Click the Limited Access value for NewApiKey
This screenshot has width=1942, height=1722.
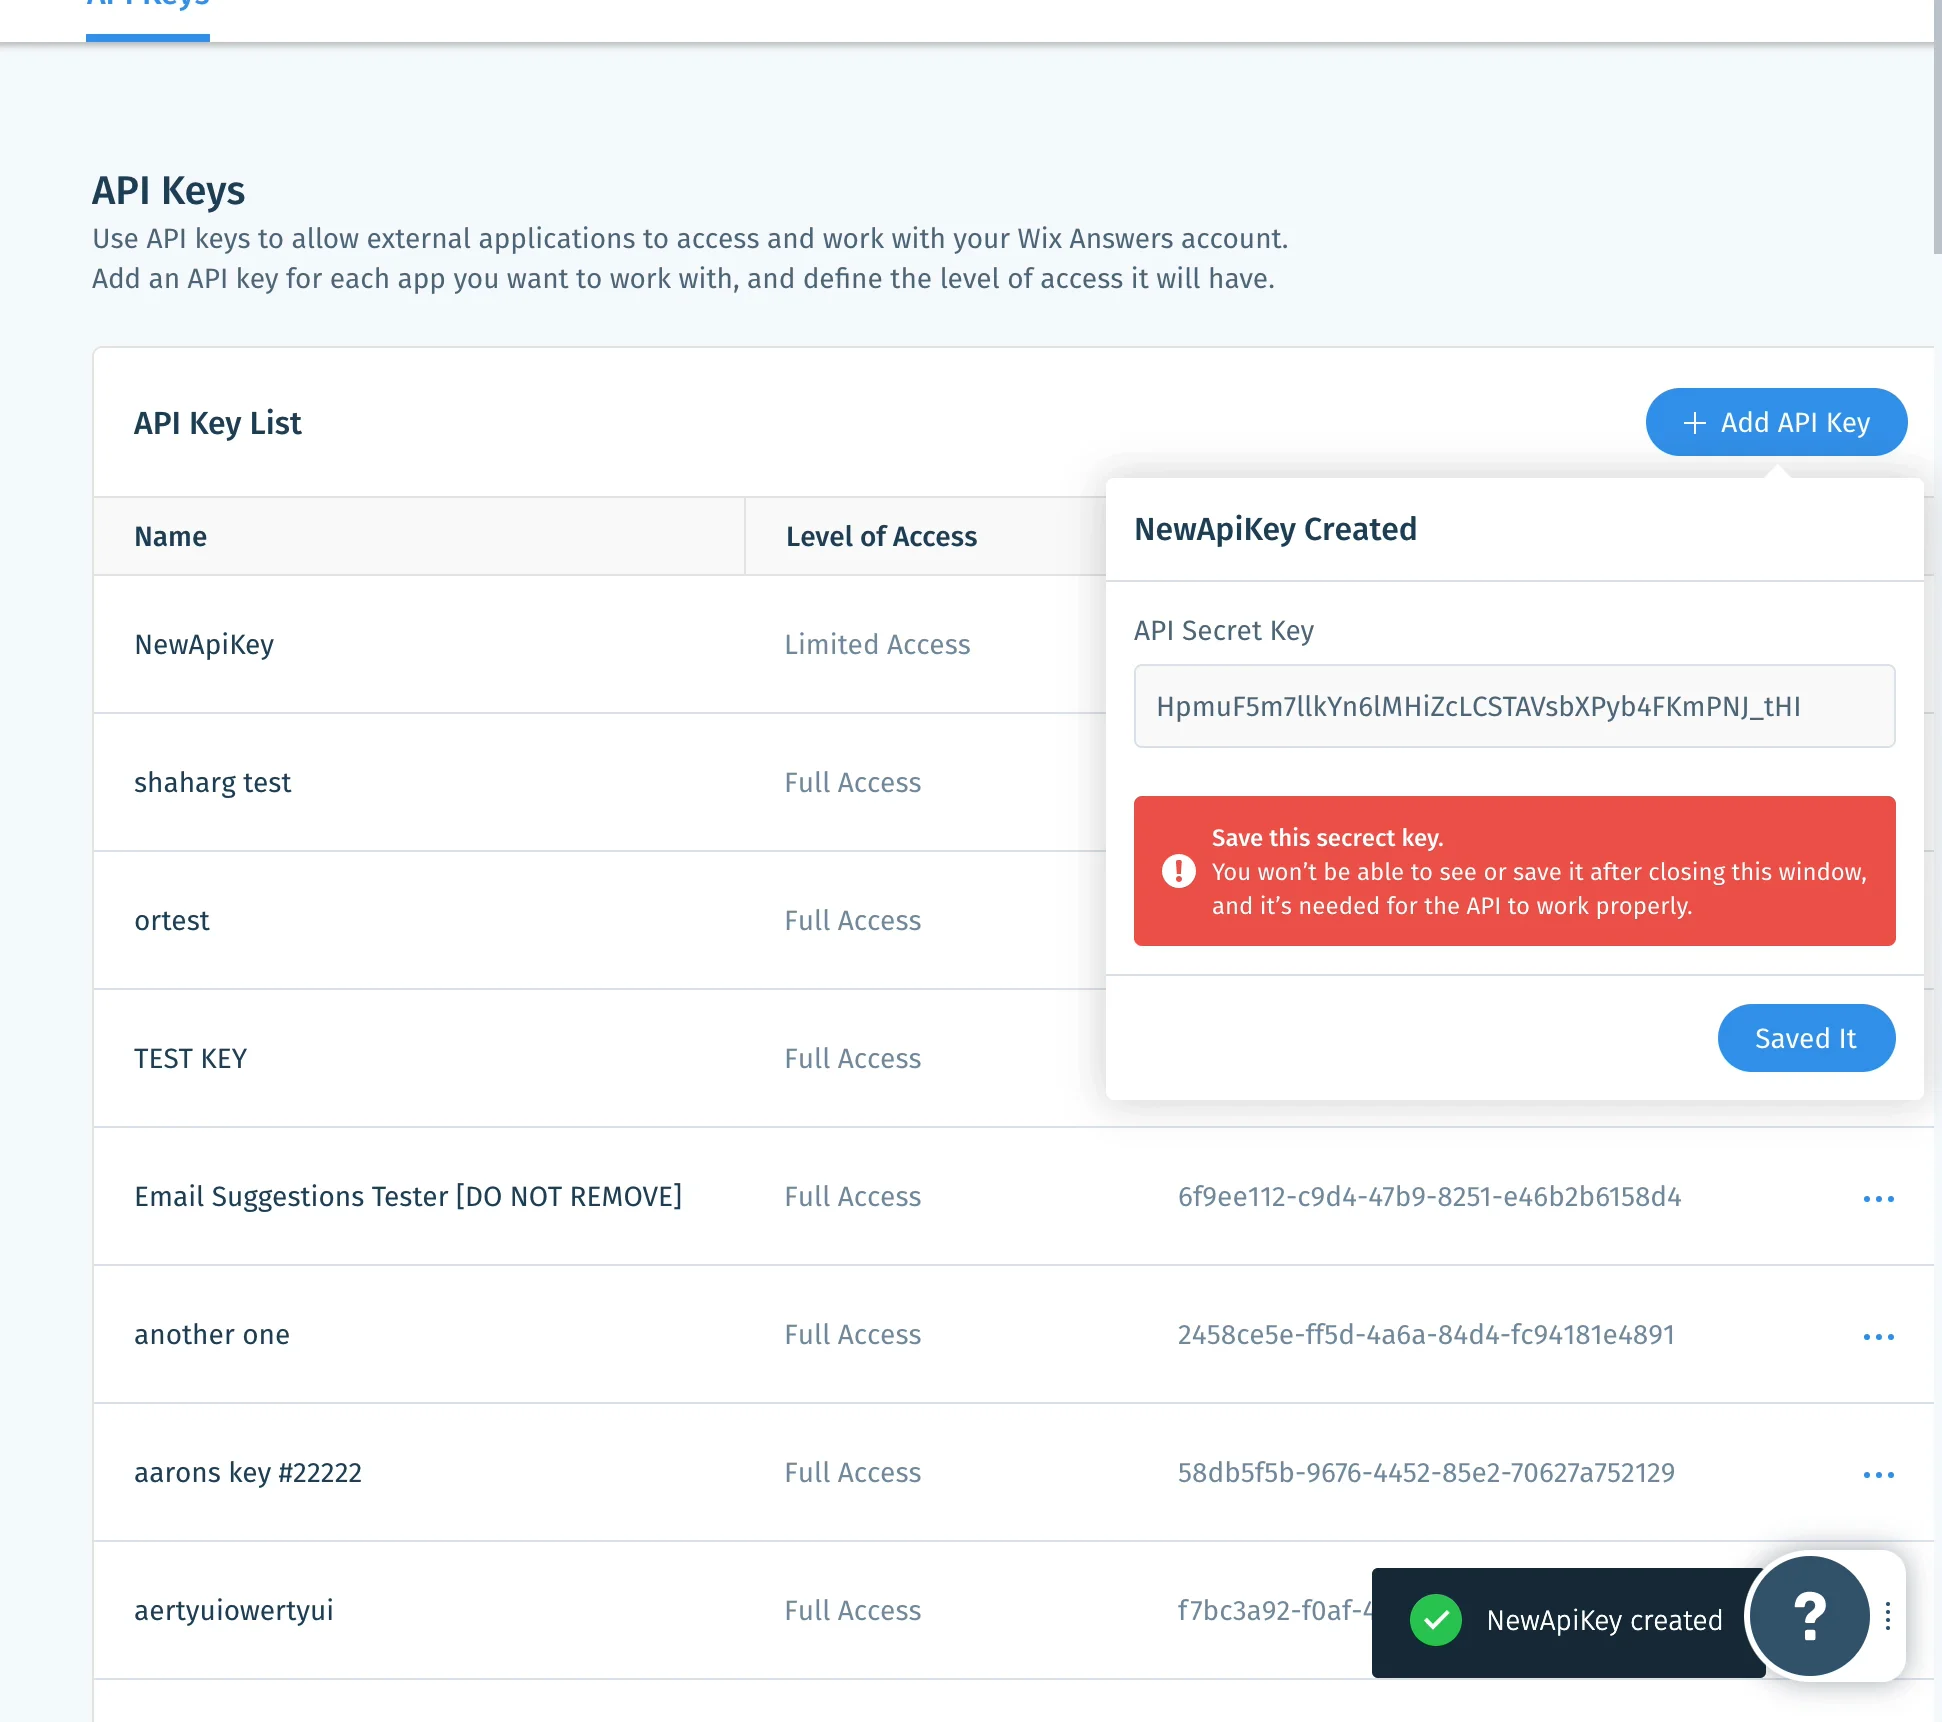click(x=877, y=645)
